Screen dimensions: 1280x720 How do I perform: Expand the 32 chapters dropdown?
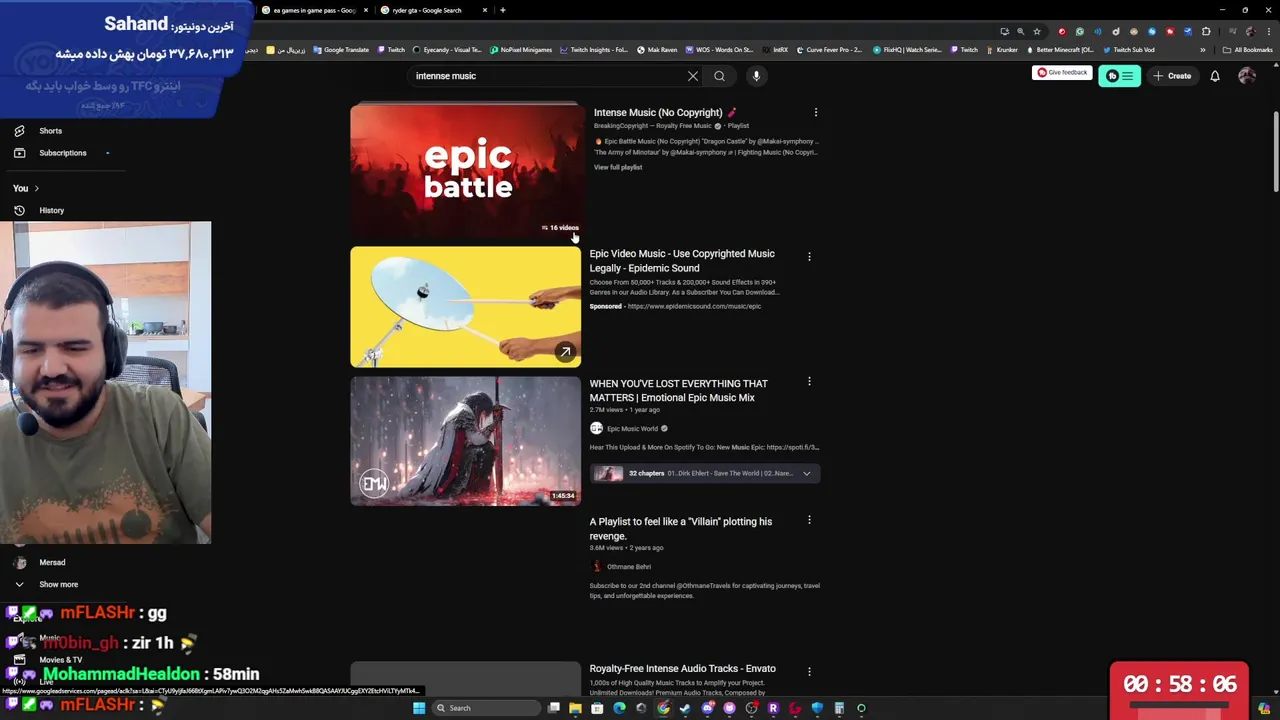click(x=705, y=473)
